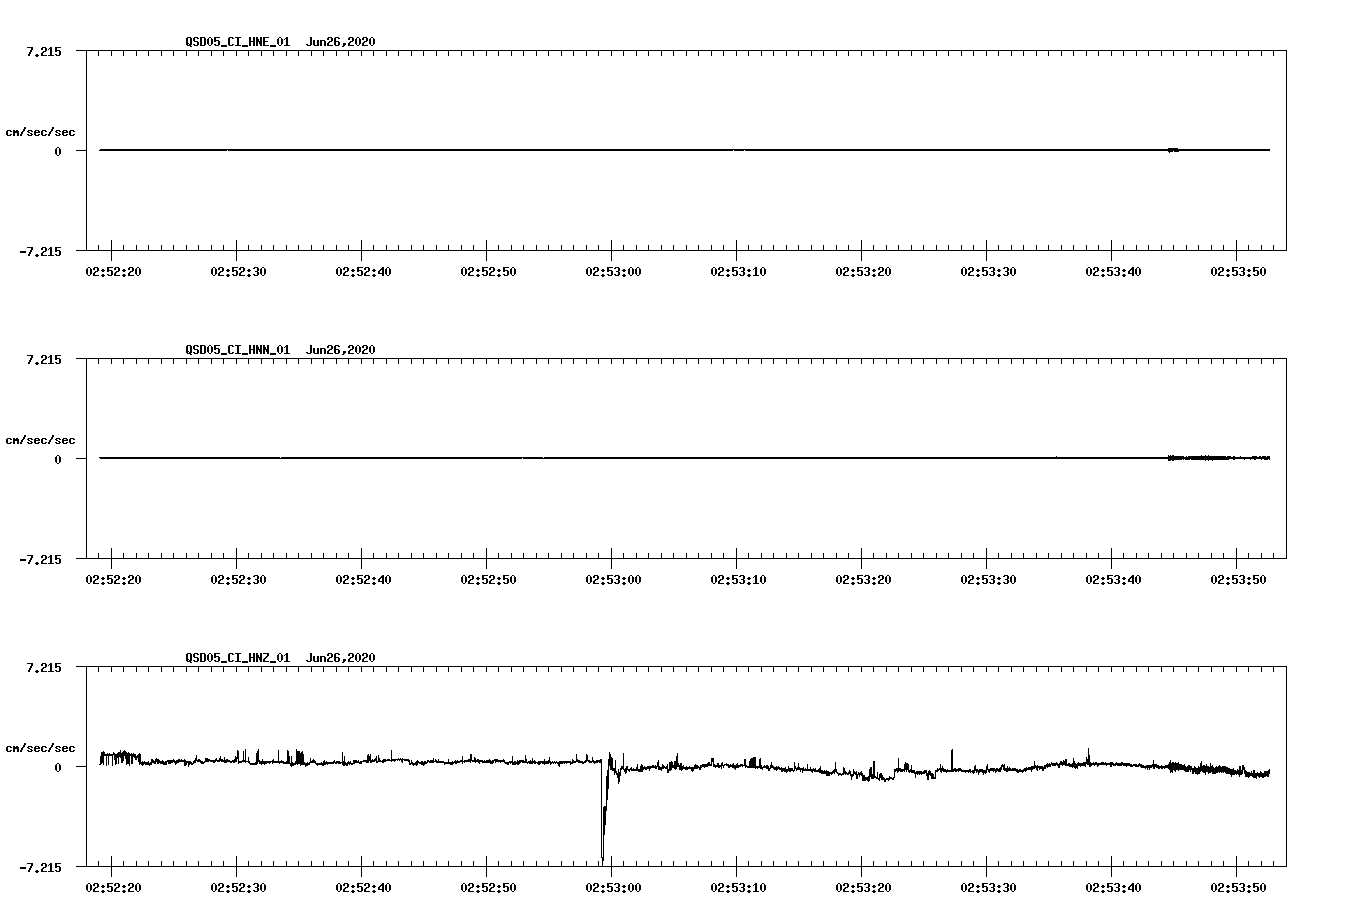
Task: Click the QSD05_CI_HNE_01 plot title
Action: click(280, 42)
